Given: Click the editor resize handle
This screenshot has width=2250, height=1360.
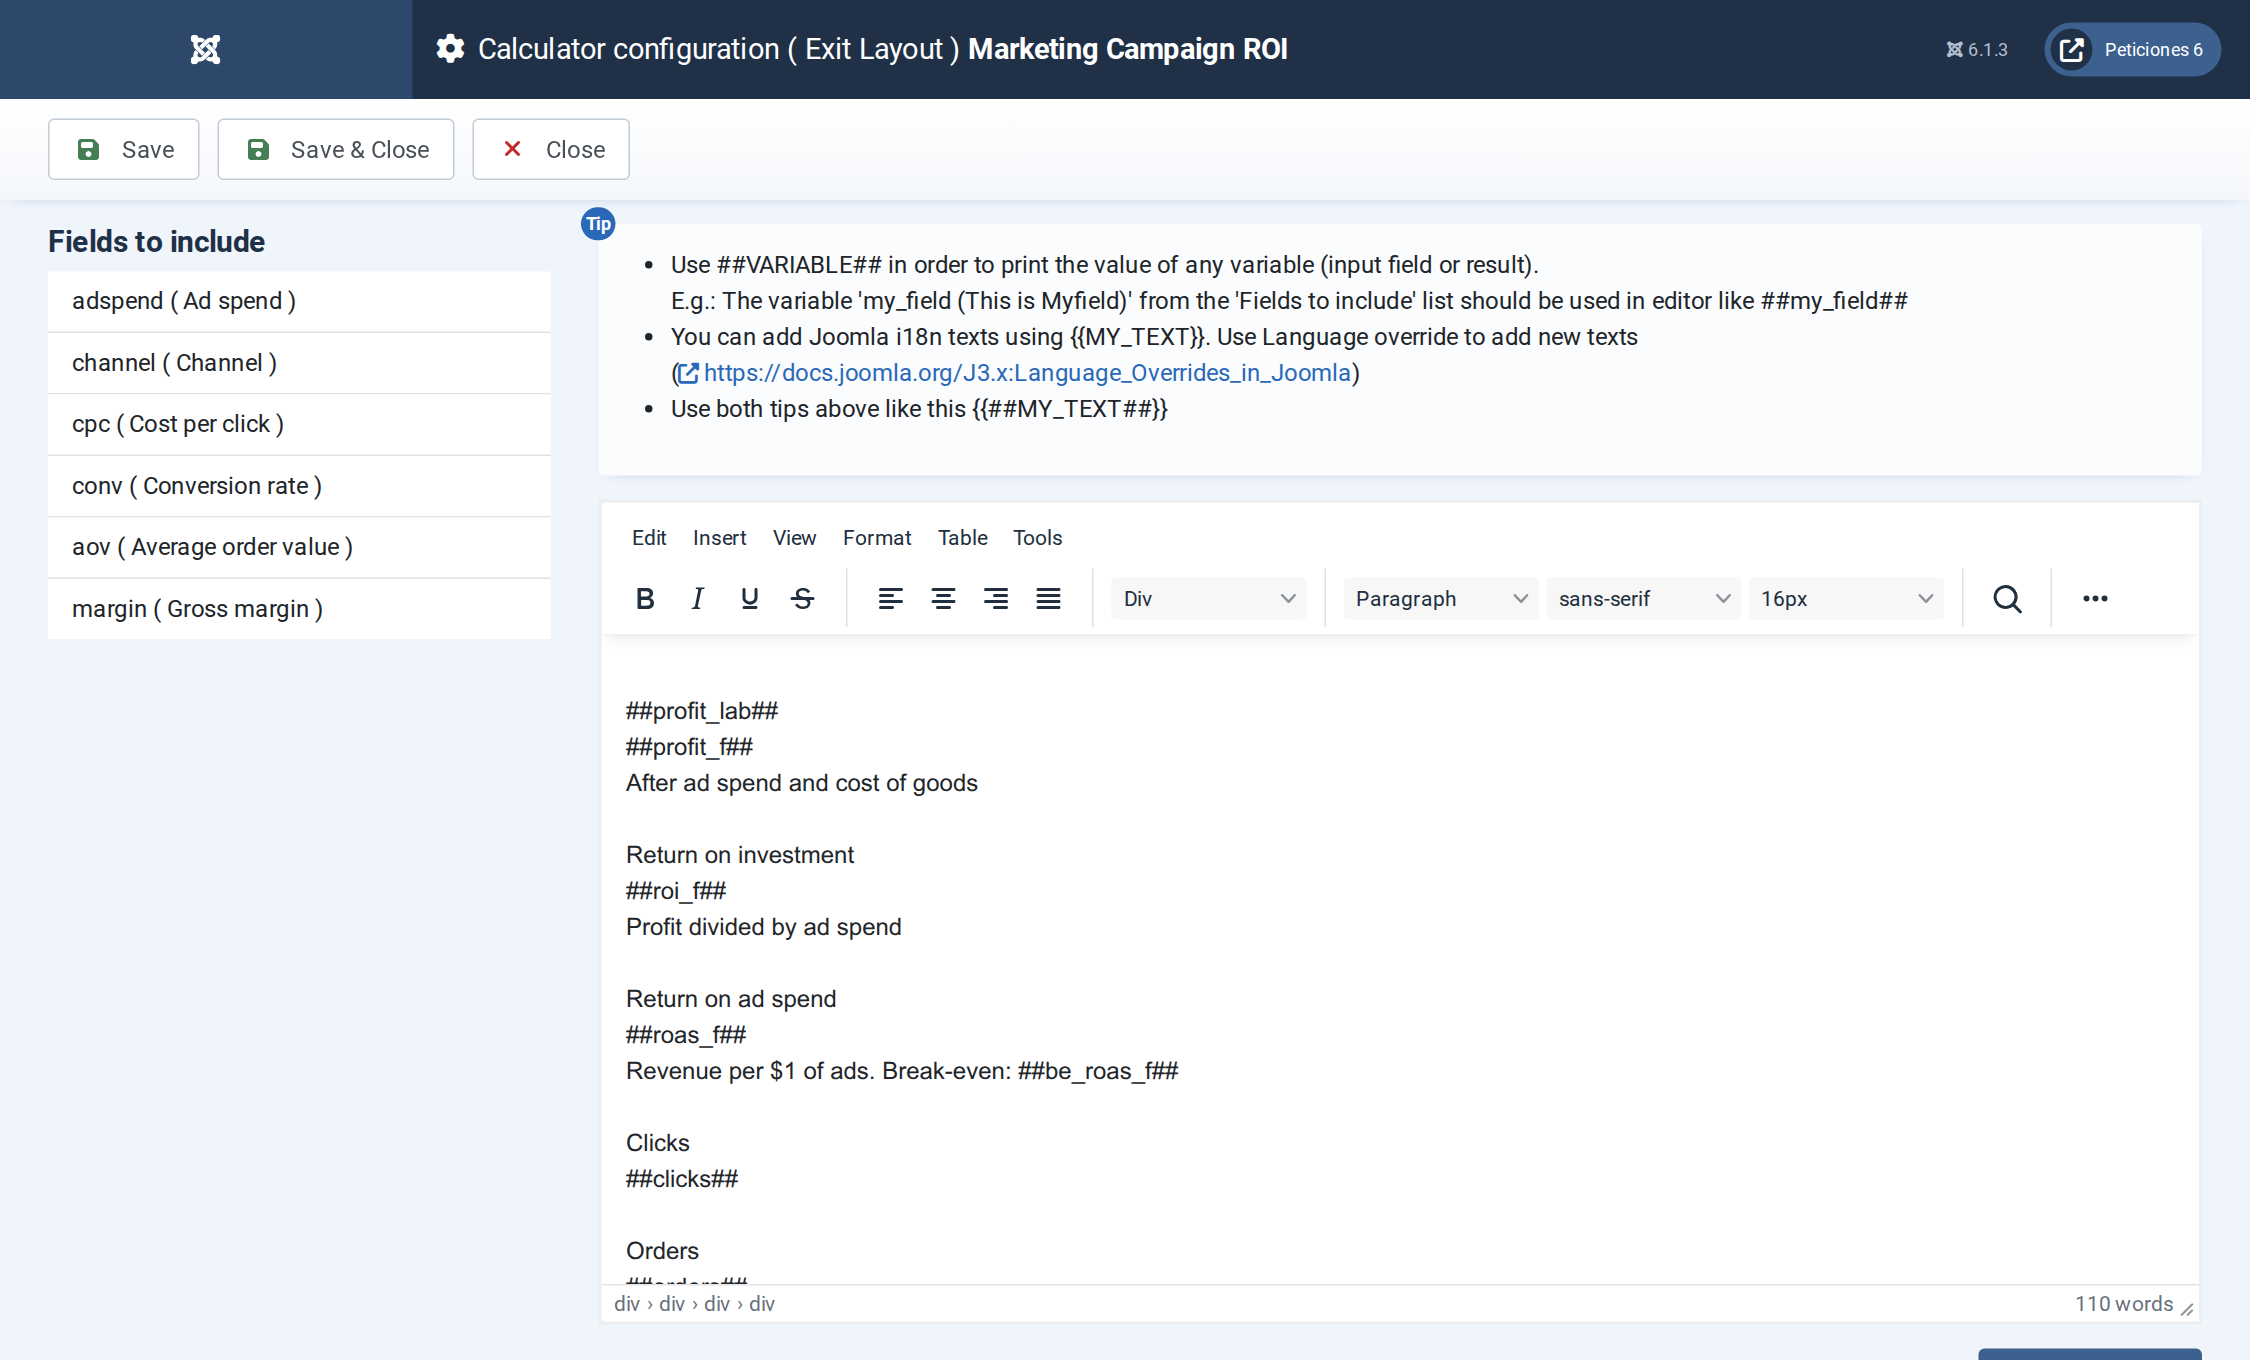Looking at the screenshot, I should 2187,1309.
